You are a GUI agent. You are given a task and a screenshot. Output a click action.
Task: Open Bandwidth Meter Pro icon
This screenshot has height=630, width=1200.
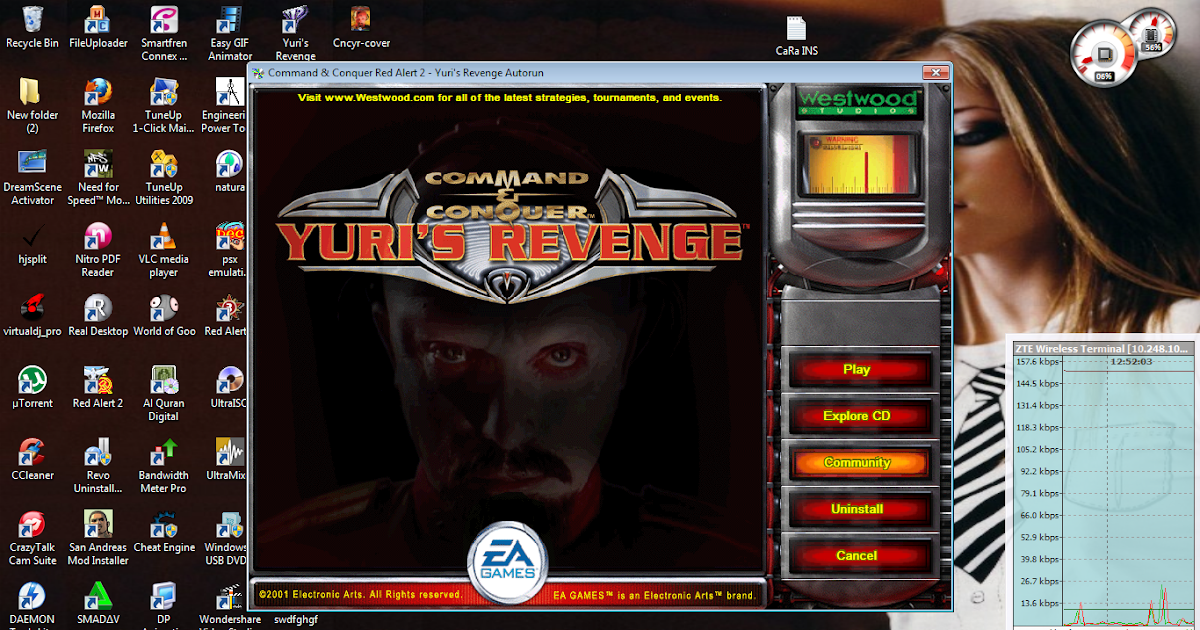coord(164,465)
